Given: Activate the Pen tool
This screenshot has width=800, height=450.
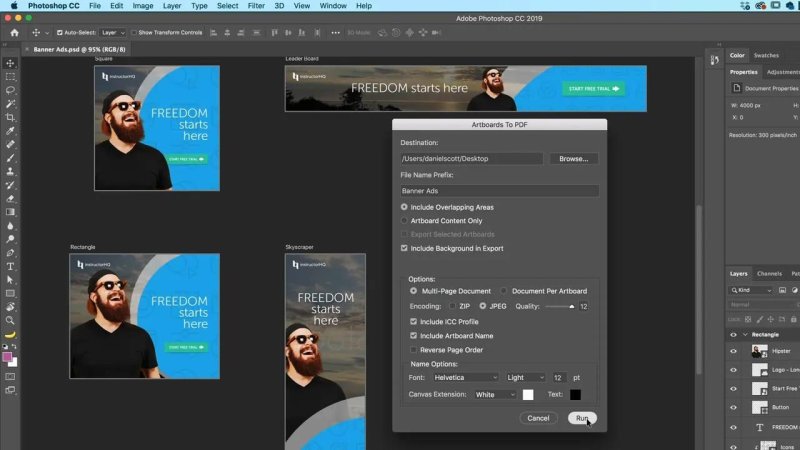Looking at the screenshot, I should (x=10, y=253).
